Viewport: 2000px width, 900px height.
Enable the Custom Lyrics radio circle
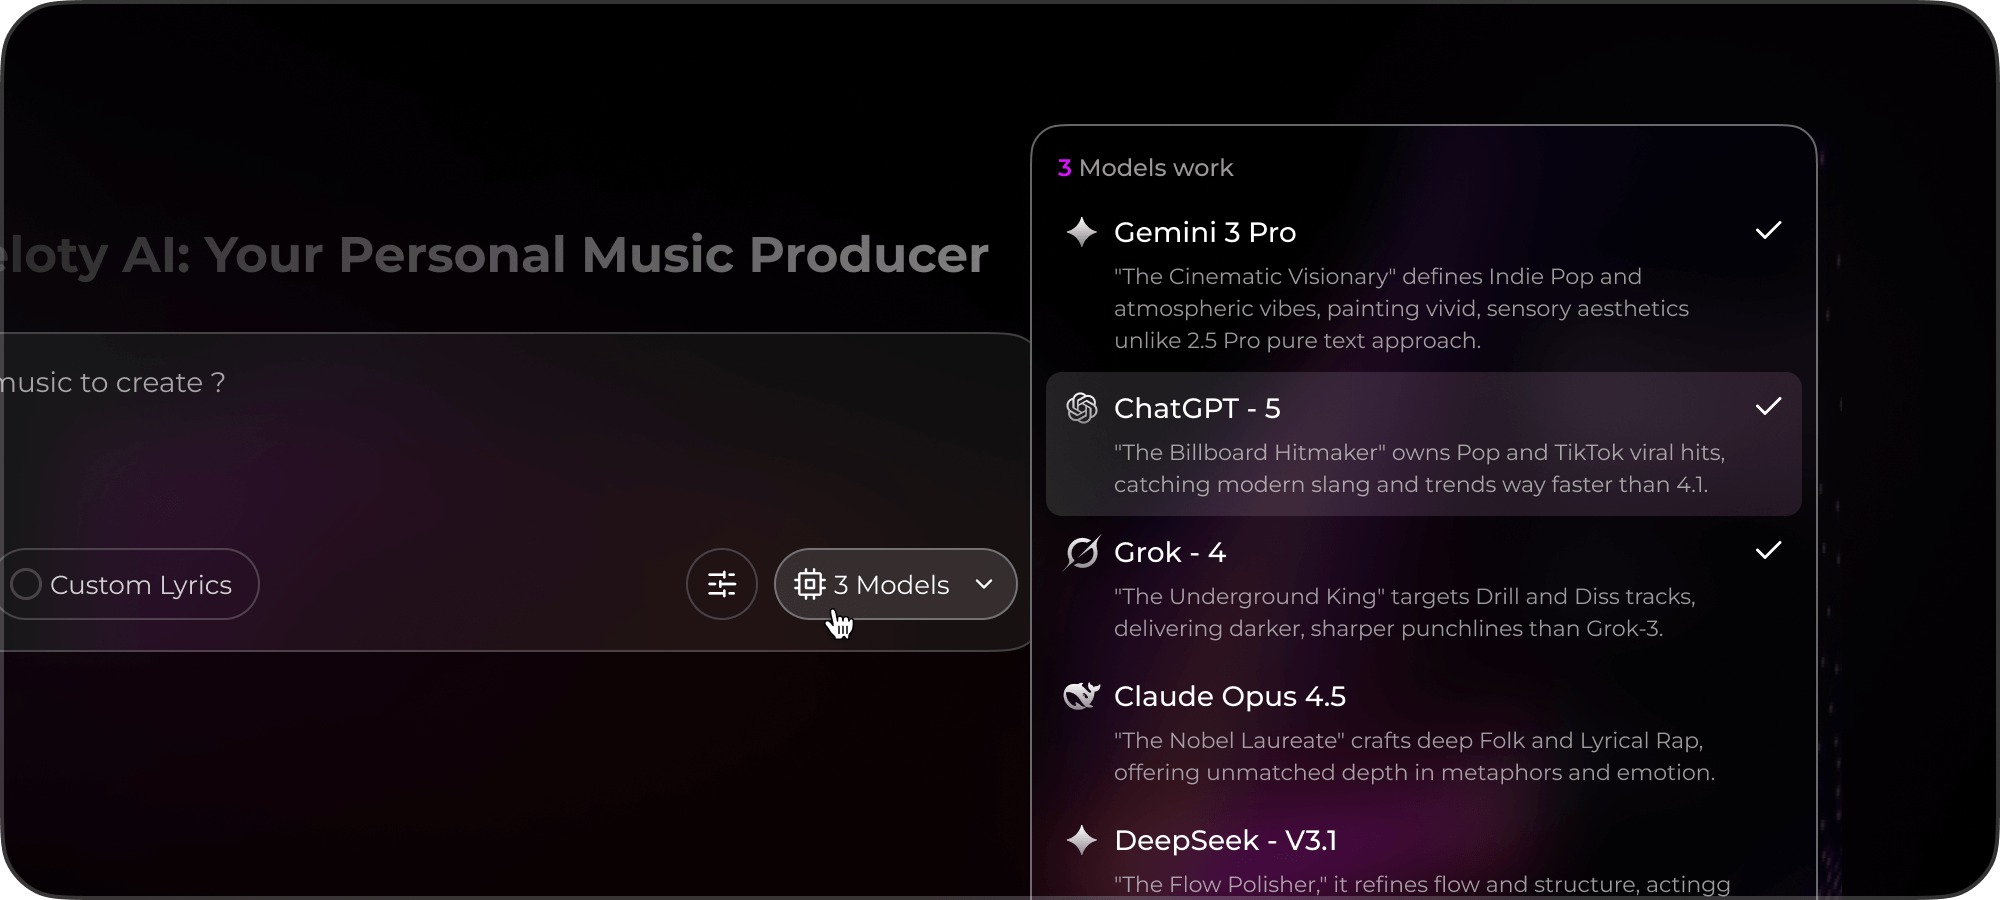click(26, 584)
